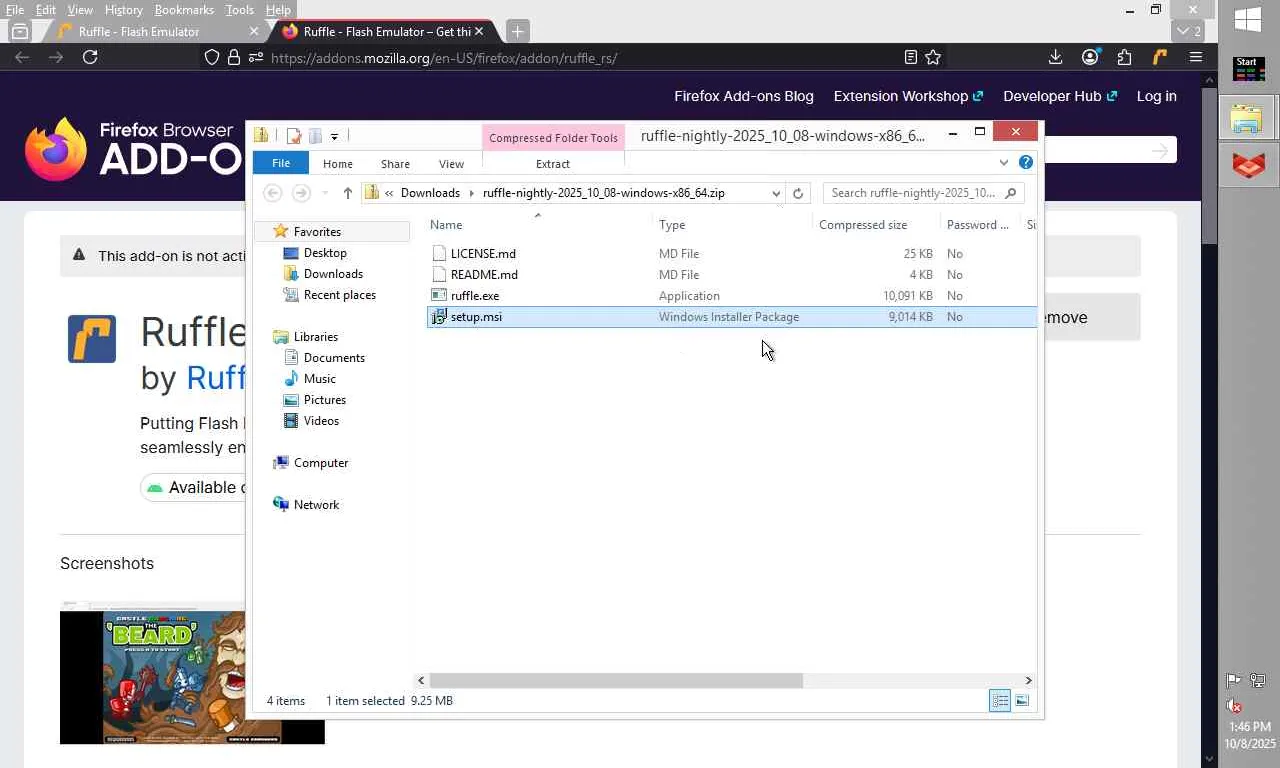List all Firefox tabs dropdown
Viewport: 1280px width, 768px height.
point(1188,31)
